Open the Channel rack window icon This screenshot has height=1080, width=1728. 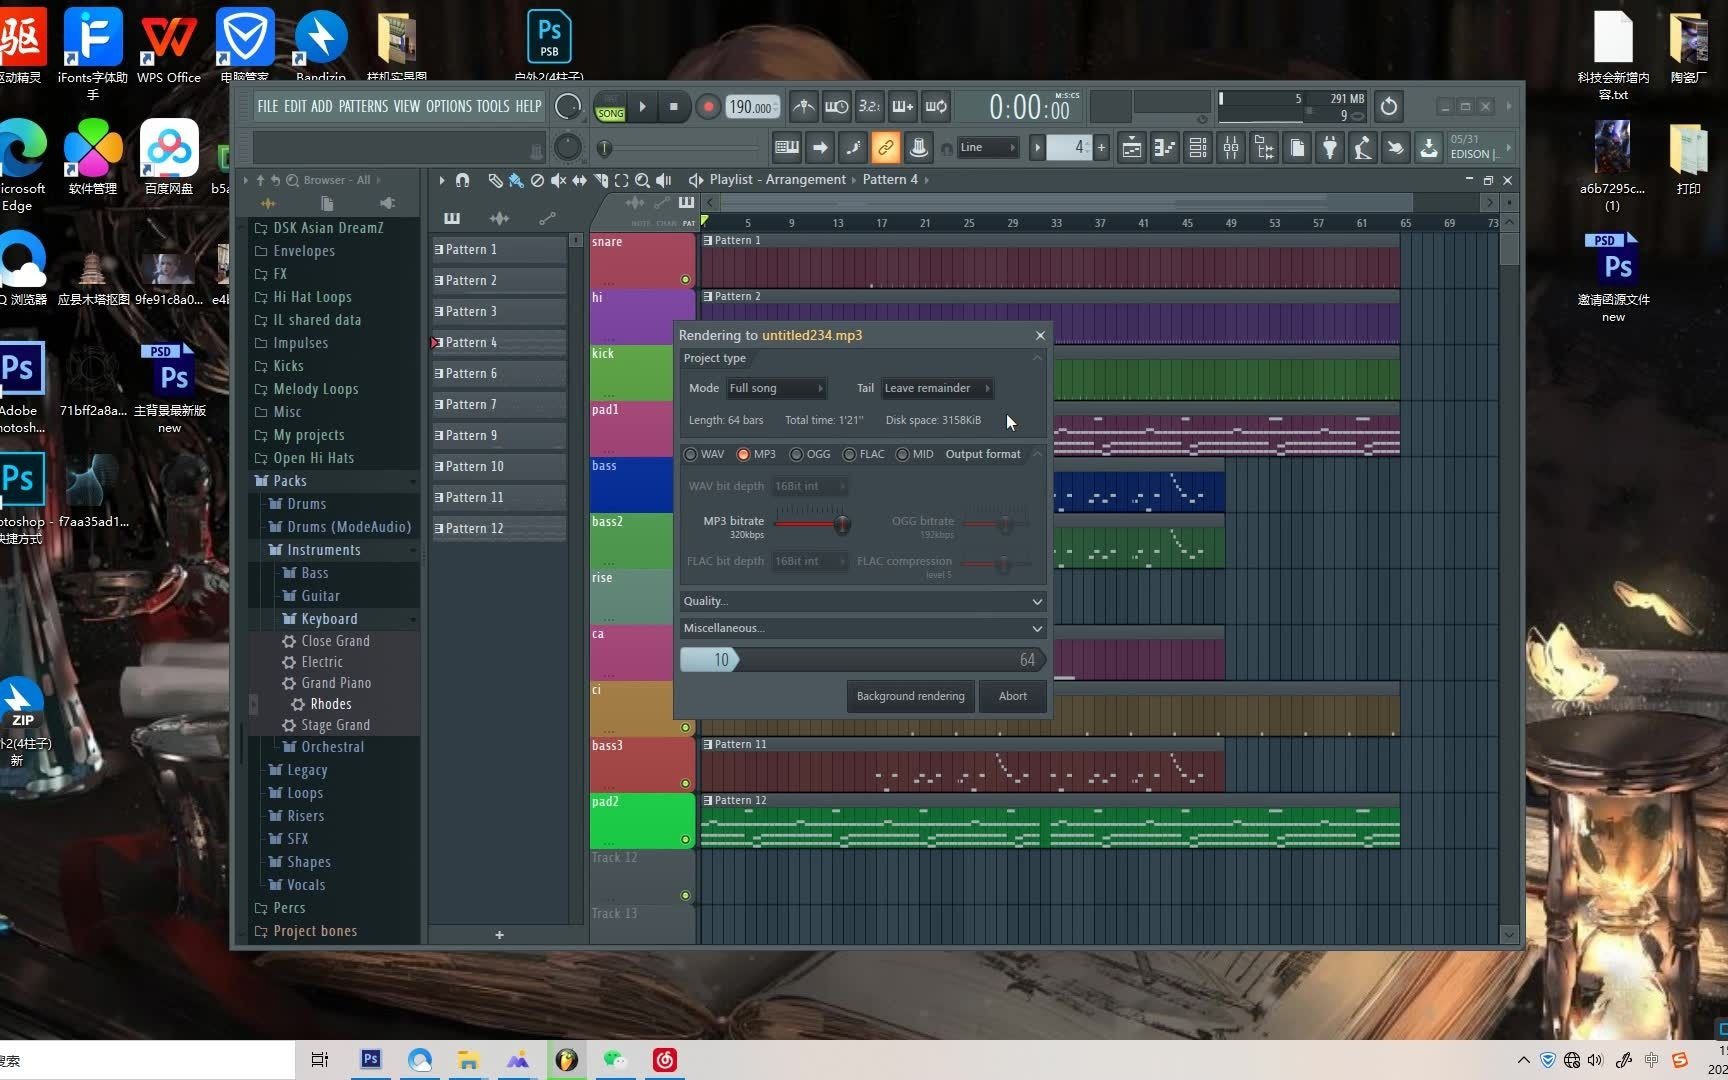(1198, 148)
